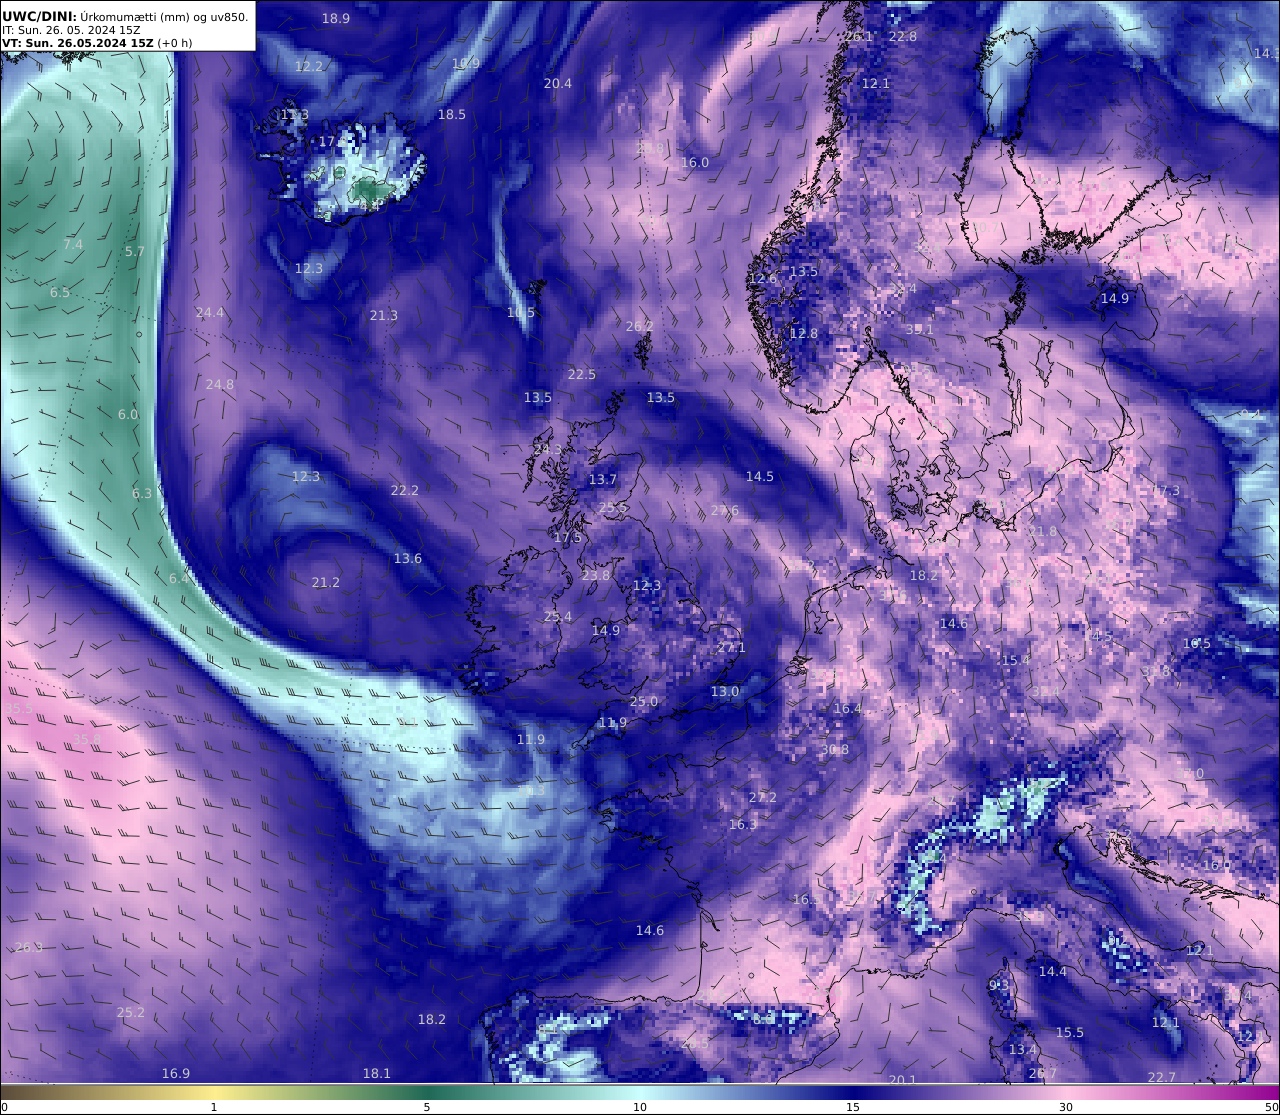Click the map value 22.5

click(x=582, y=375)
